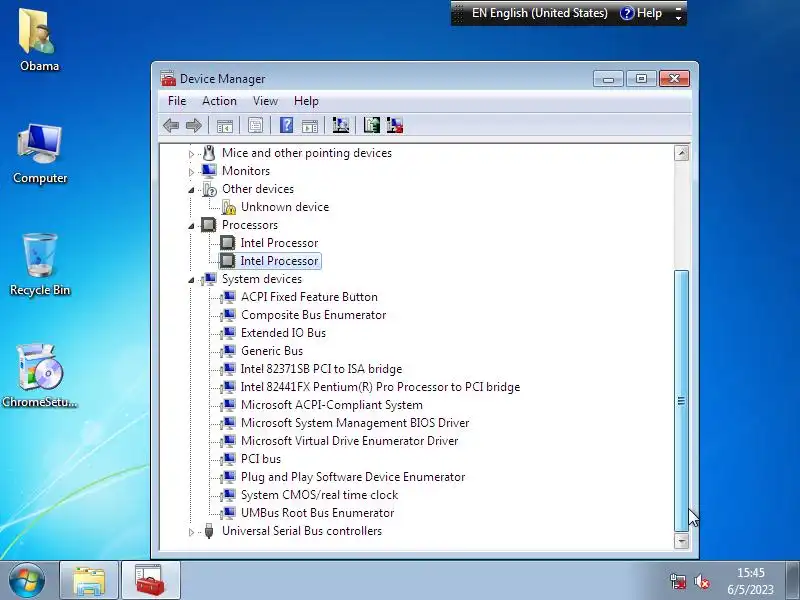Click the Device Manager toolbox taskbar button
Screen dimensions: 800x600
tap(150, 581)
